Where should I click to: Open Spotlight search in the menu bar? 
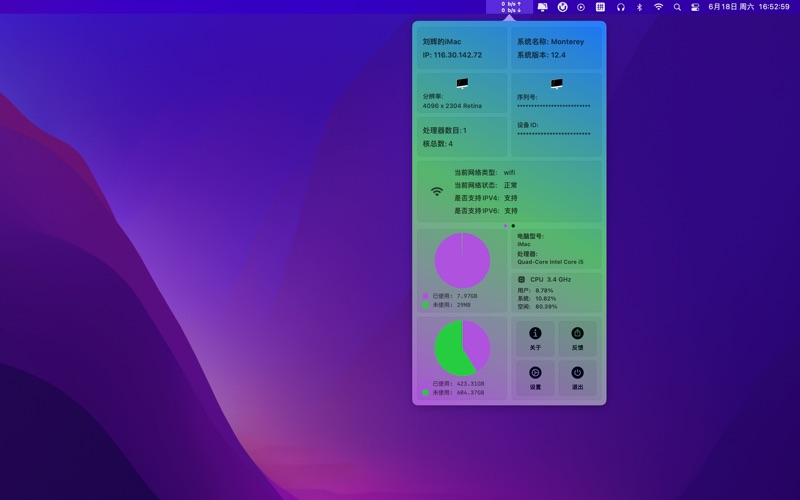click(677, 7)
